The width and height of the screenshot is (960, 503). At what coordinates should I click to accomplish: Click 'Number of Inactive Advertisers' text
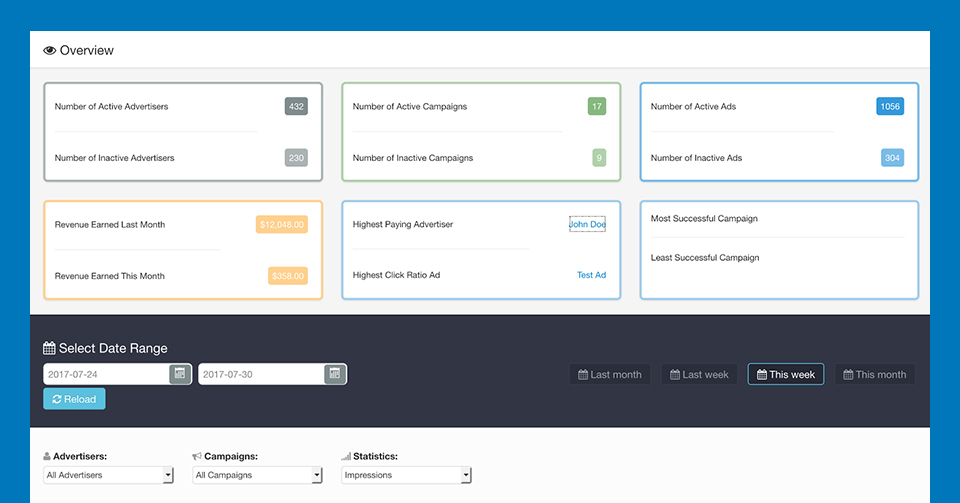tap(114, 158)
